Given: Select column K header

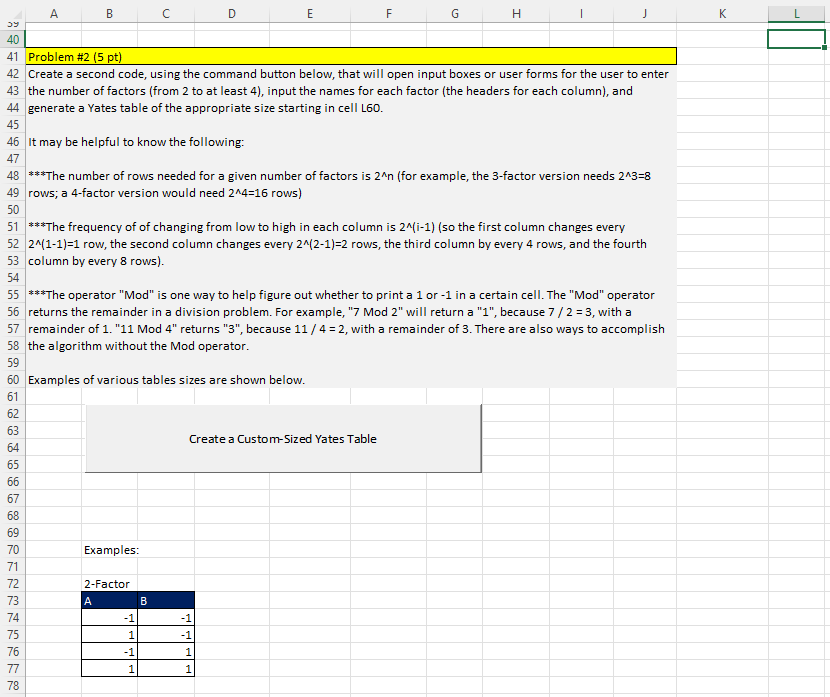Looking at the screenshot, I should tap(722, 14).
